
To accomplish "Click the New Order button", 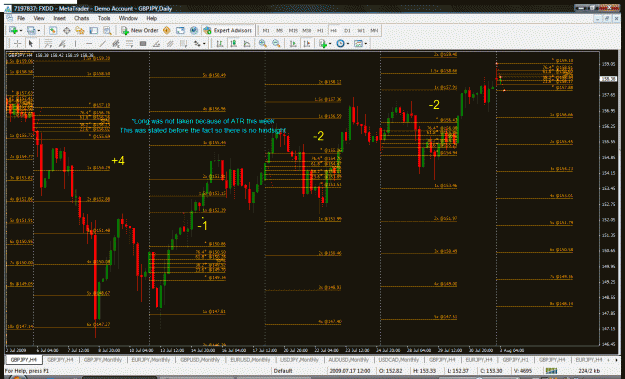I will (x=140, y=30).
